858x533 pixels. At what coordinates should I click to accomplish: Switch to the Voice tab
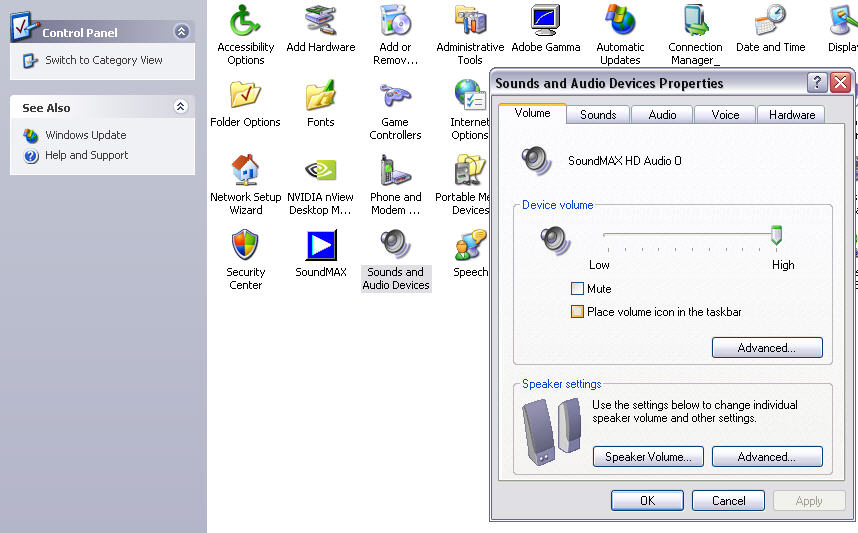[725, 114]
